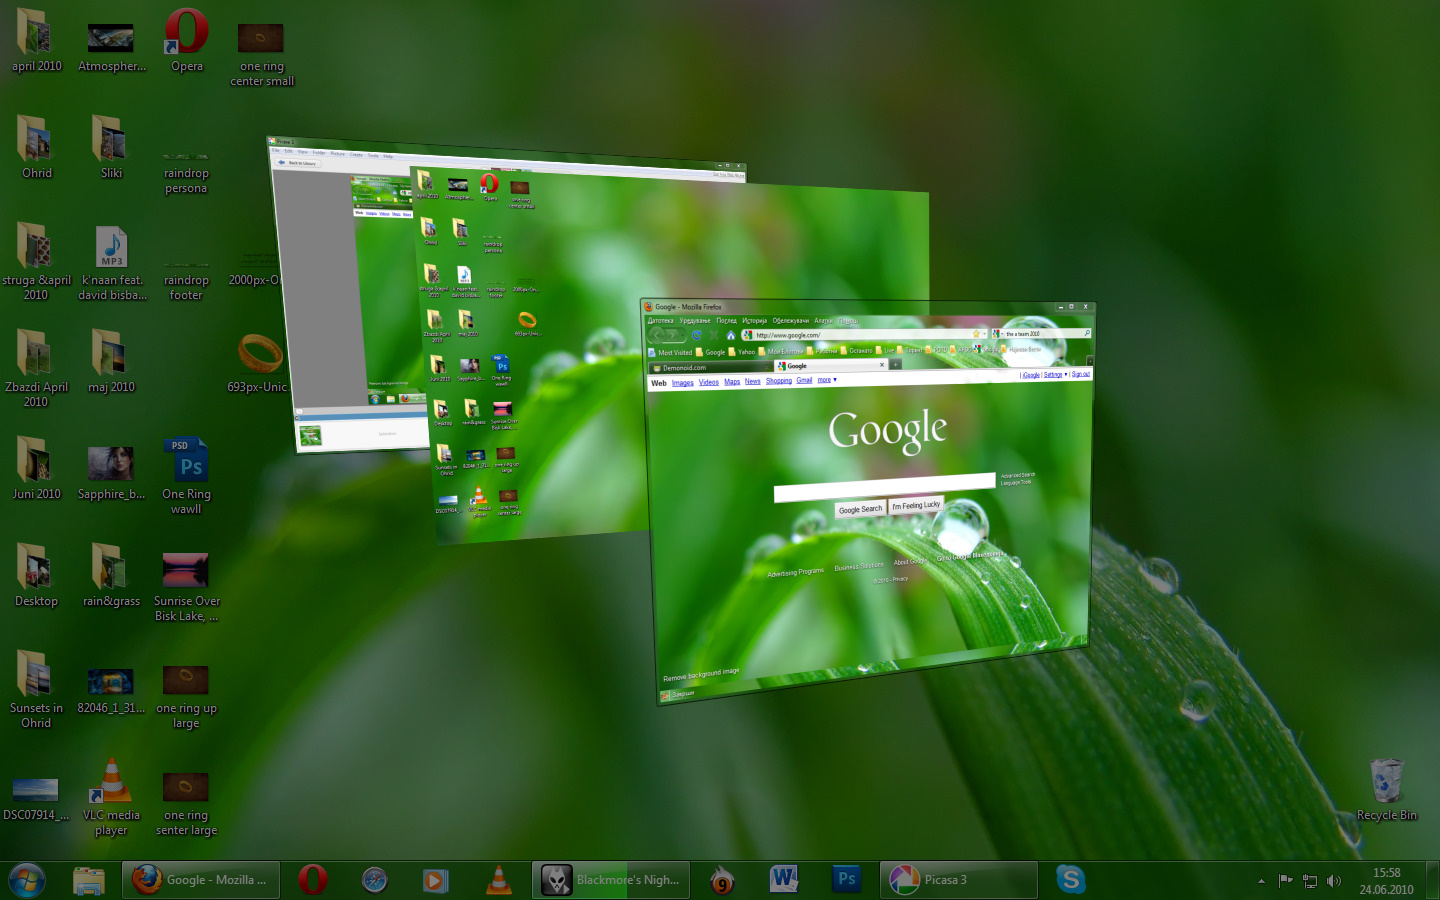Viewport: 1440px width, 900px height.
Task: Reload the page using the Firefox refresh icon
Action: point(697,334)
